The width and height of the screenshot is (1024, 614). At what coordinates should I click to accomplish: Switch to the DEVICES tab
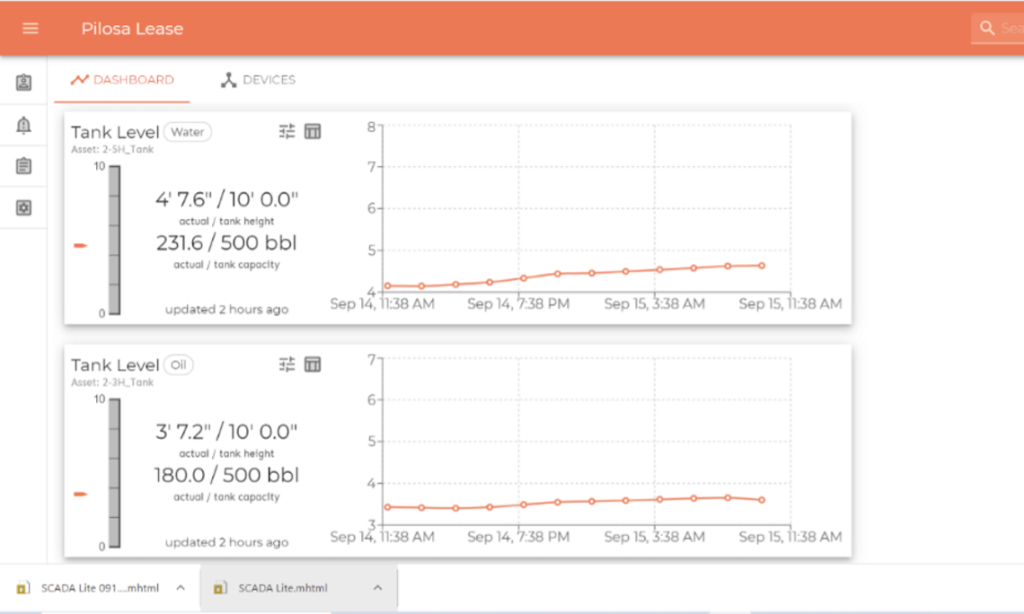click(x=257, y=79)
